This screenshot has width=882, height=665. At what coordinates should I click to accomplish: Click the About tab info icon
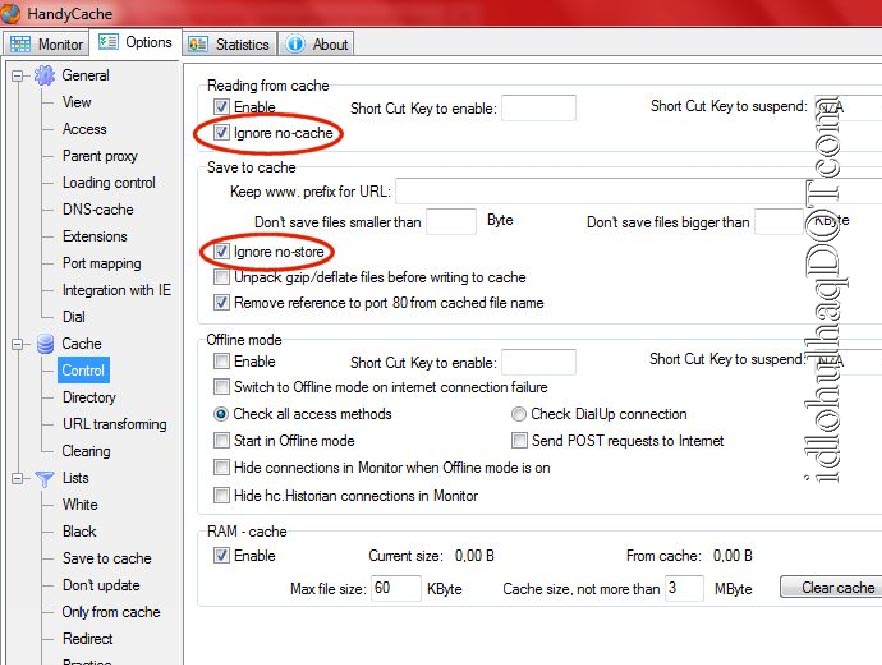click(295, 44)
